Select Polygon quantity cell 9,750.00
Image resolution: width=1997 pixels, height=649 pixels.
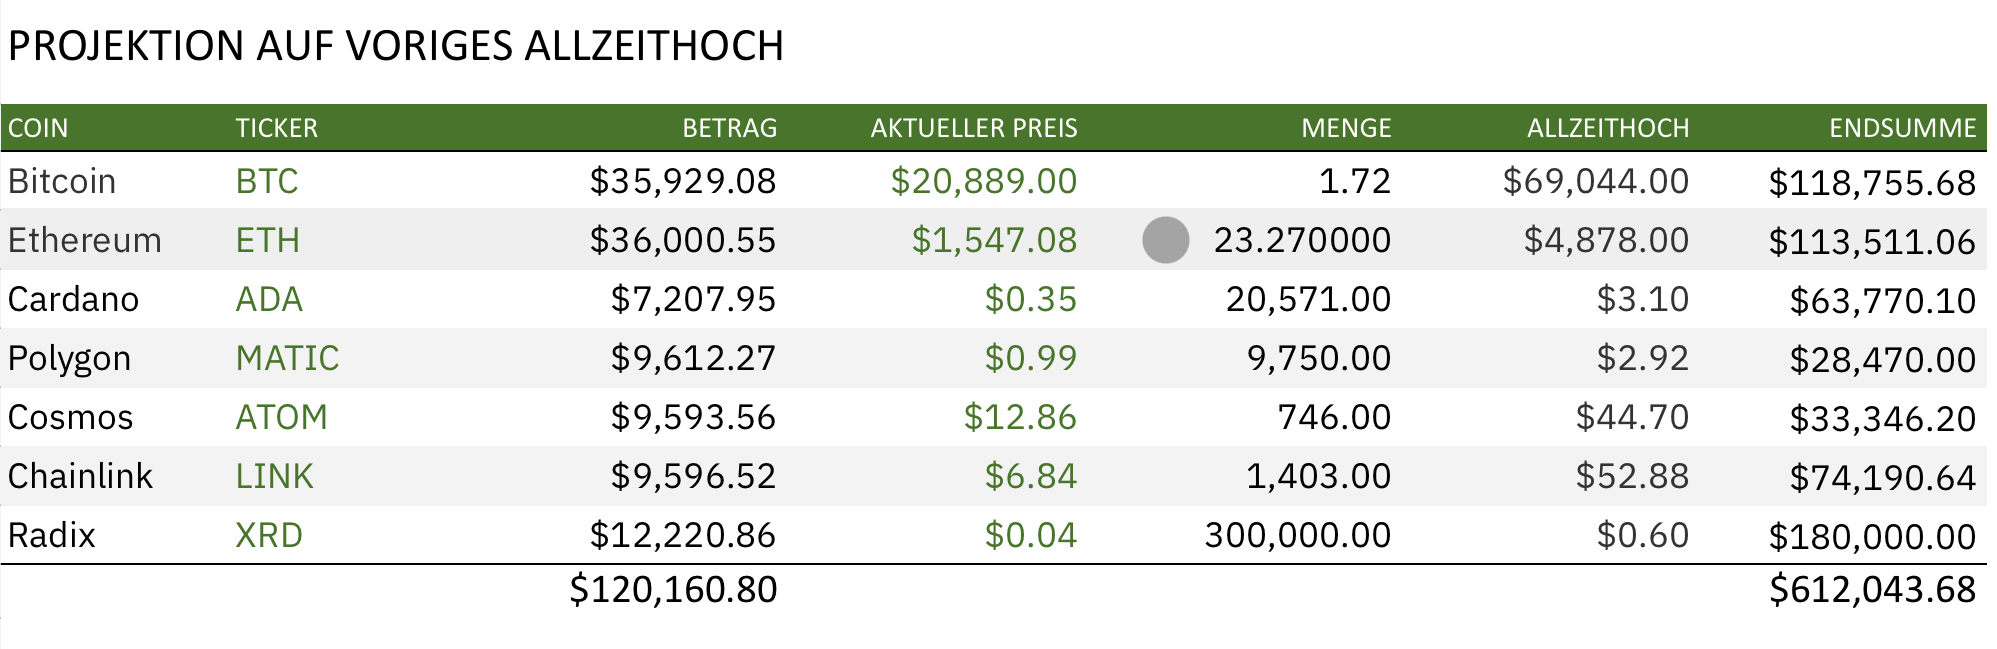(1318, 358)
